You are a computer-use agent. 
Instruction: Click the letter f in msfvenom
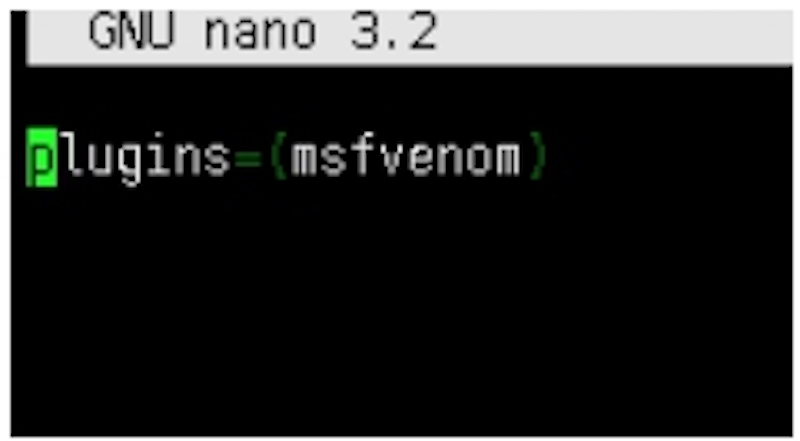362,155
